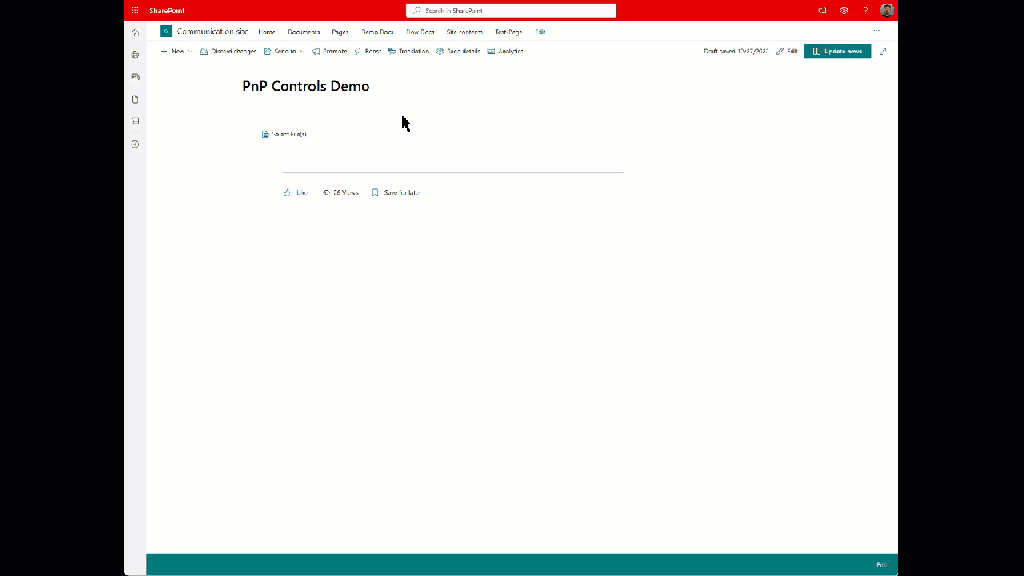Open the app launcher waffle icon
Viewport: 1024px width, 576px height.
coord(135,10)
